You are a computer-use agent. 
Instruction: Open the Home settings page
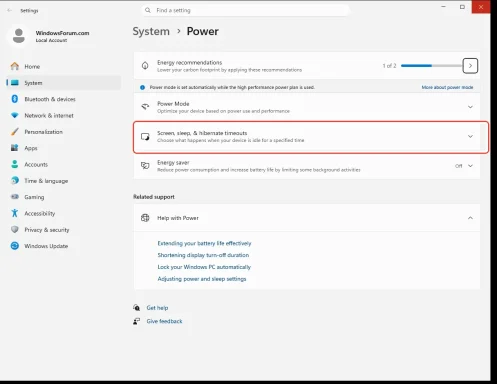[x=63, y=66]
